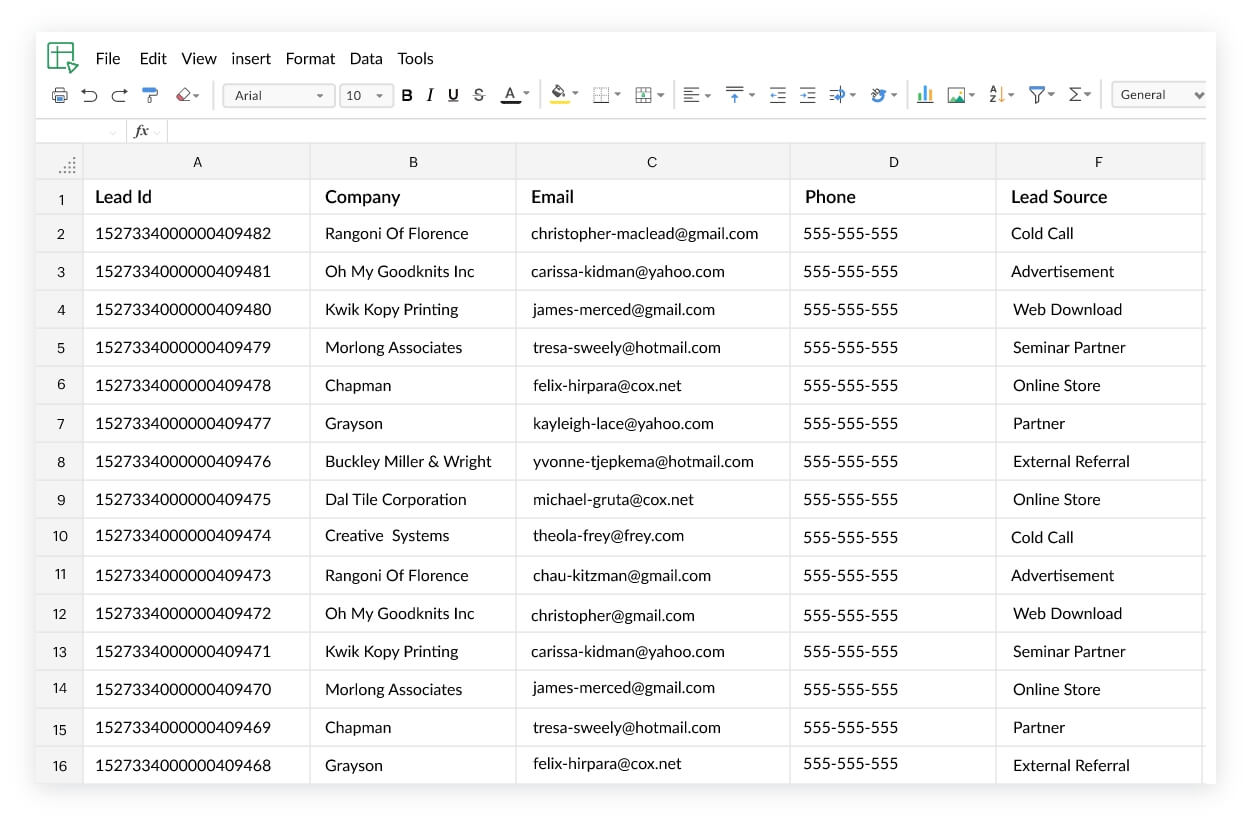Toggle Strikethrough formatting
Image resolution: width=1252 pixels, height=824 pixels.
(x=479, y=96)
